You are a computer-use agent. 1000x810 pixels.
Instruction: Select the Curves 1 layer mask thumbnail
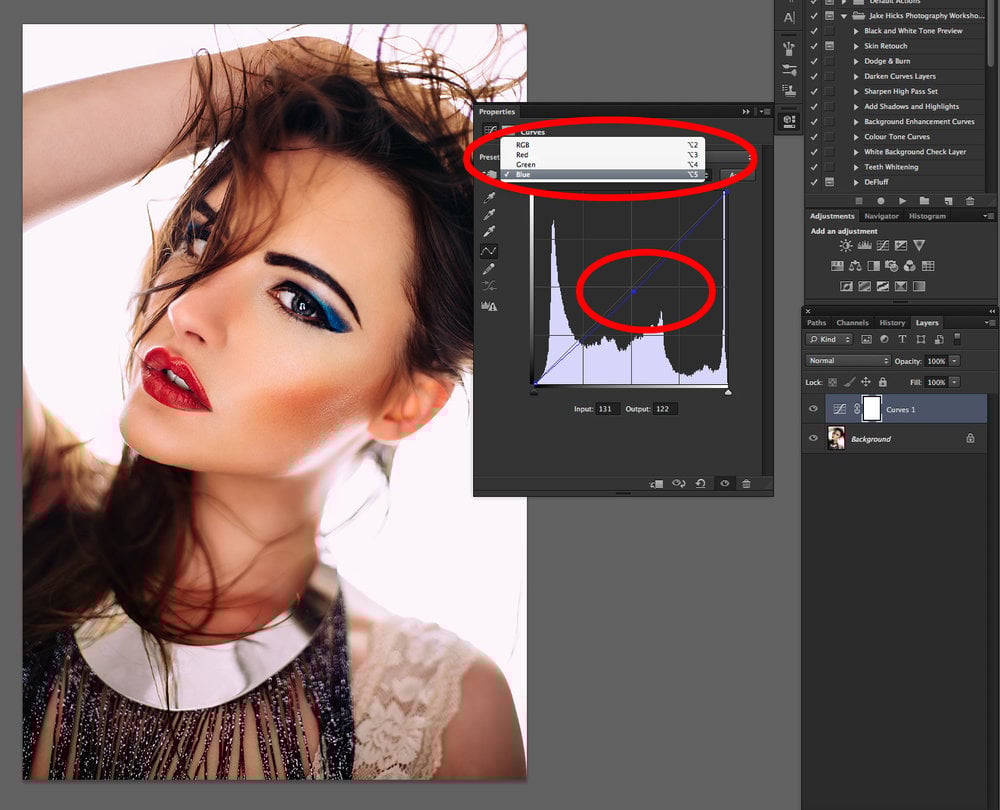click(x=871, y=409)
